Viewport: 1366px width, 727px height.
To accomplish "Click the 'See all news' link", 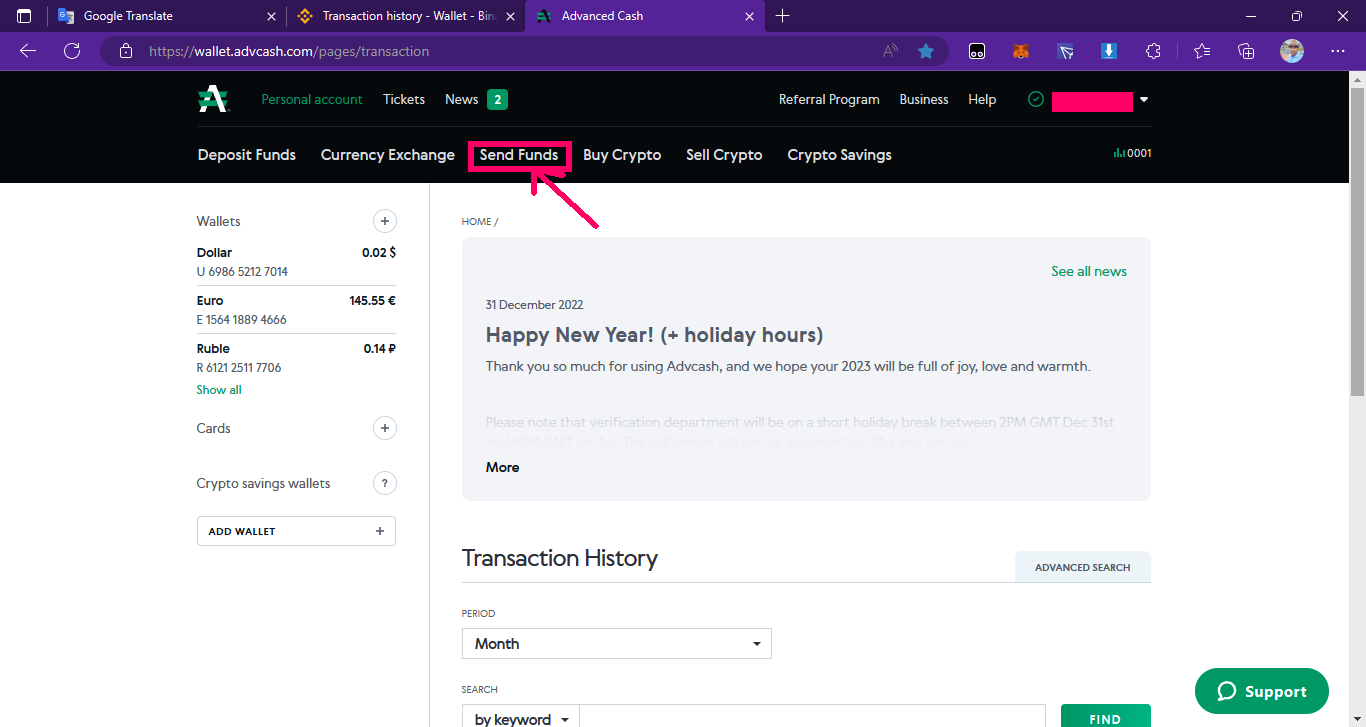I will [1089, 271].
